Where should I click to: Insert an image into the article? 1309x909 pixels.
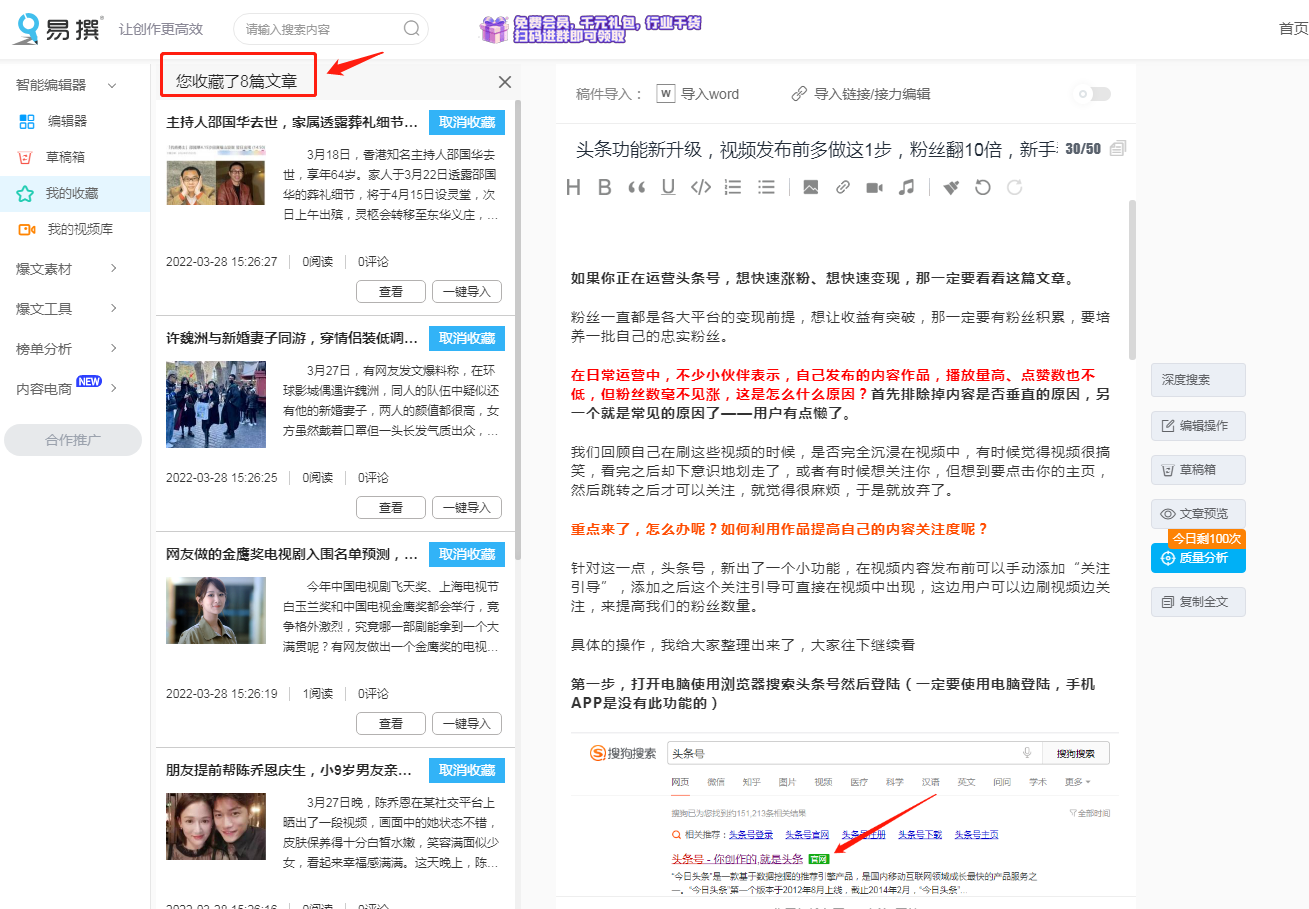[x=811, y=187]
